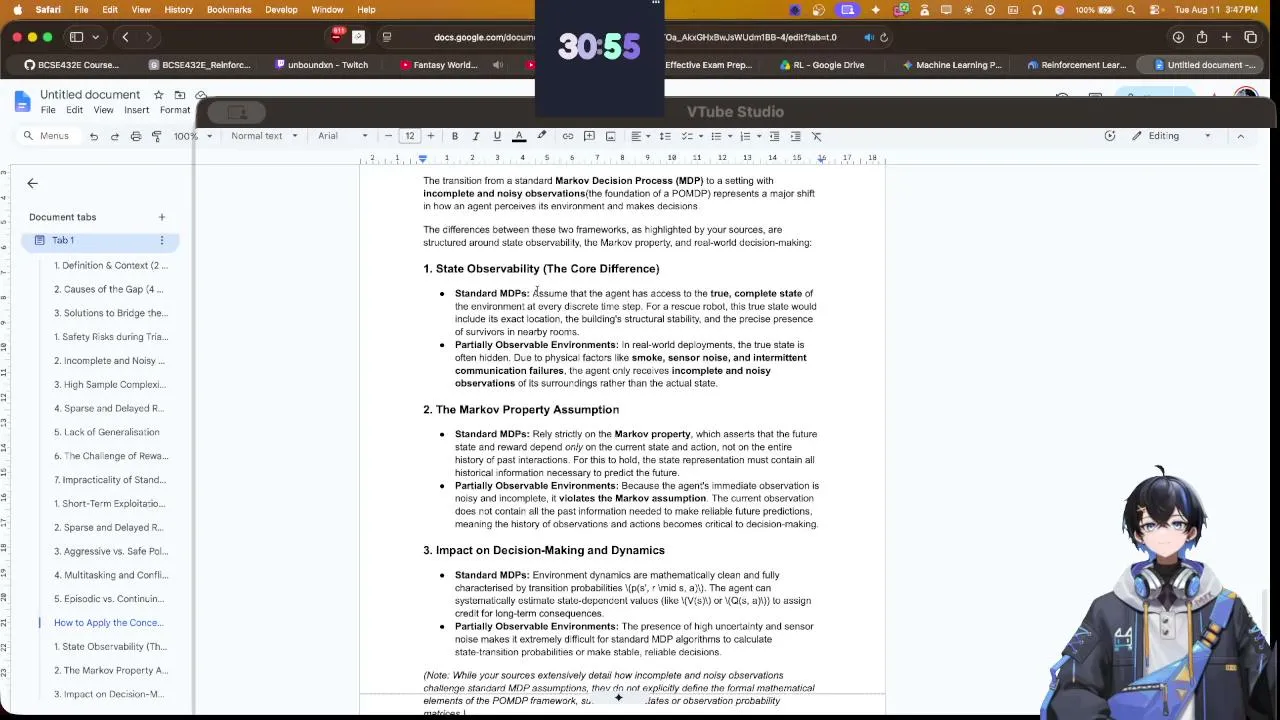The height and width of the screenshot is (720, 1280).
Task: Insert an image from the toolbar
Action: coord(610,136)
